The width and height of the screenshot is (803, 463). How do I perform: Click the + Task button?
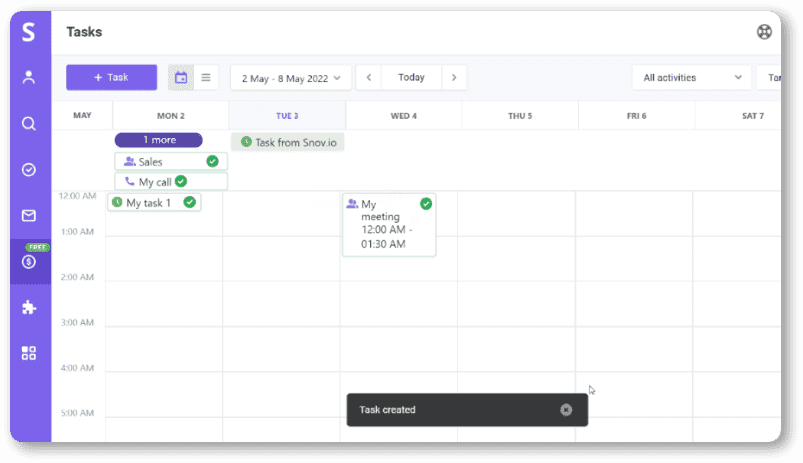pos(111,78)
